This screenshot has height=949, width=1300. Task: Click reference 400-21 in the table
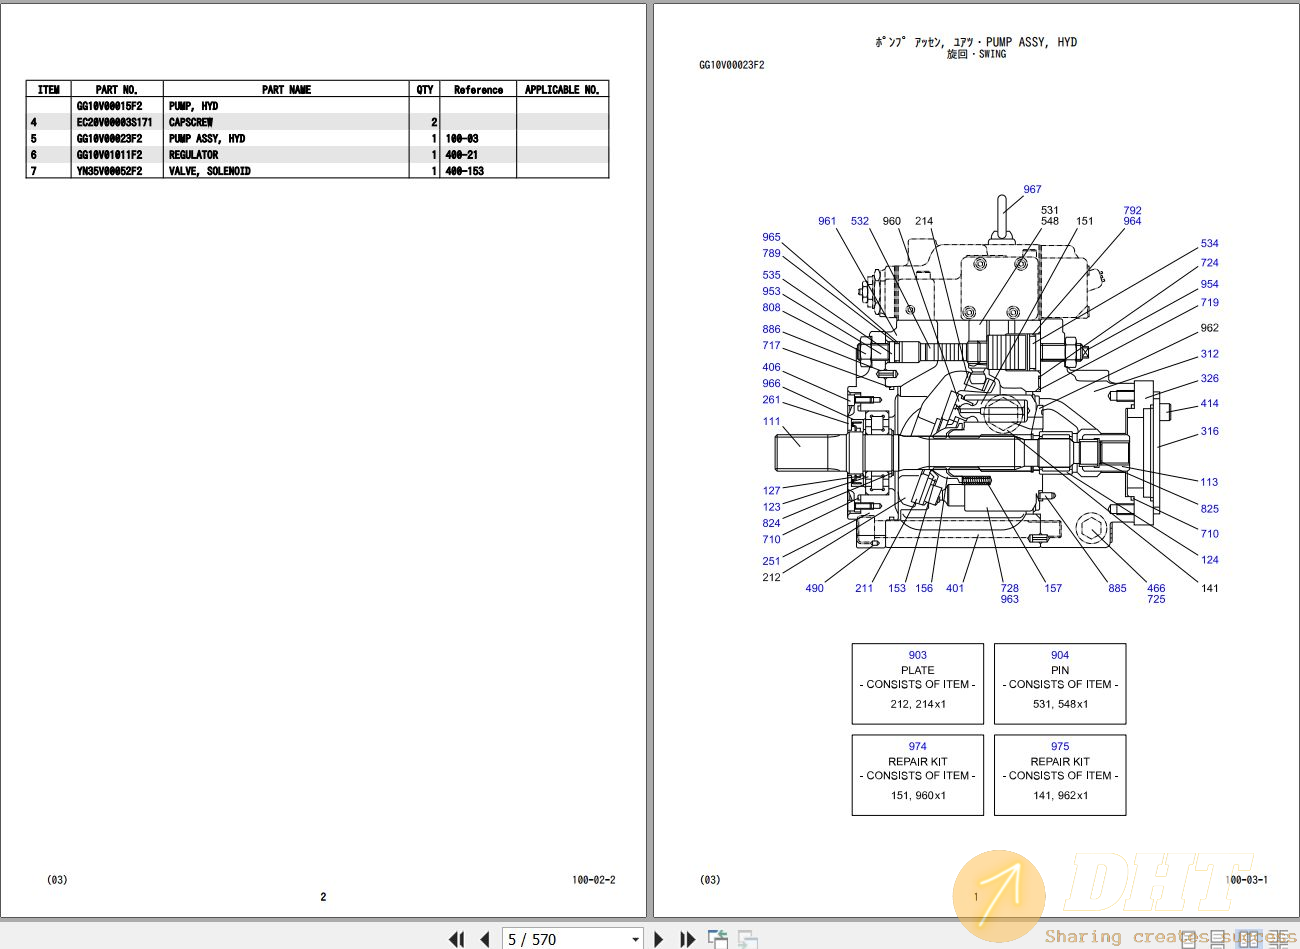[462, 155]
